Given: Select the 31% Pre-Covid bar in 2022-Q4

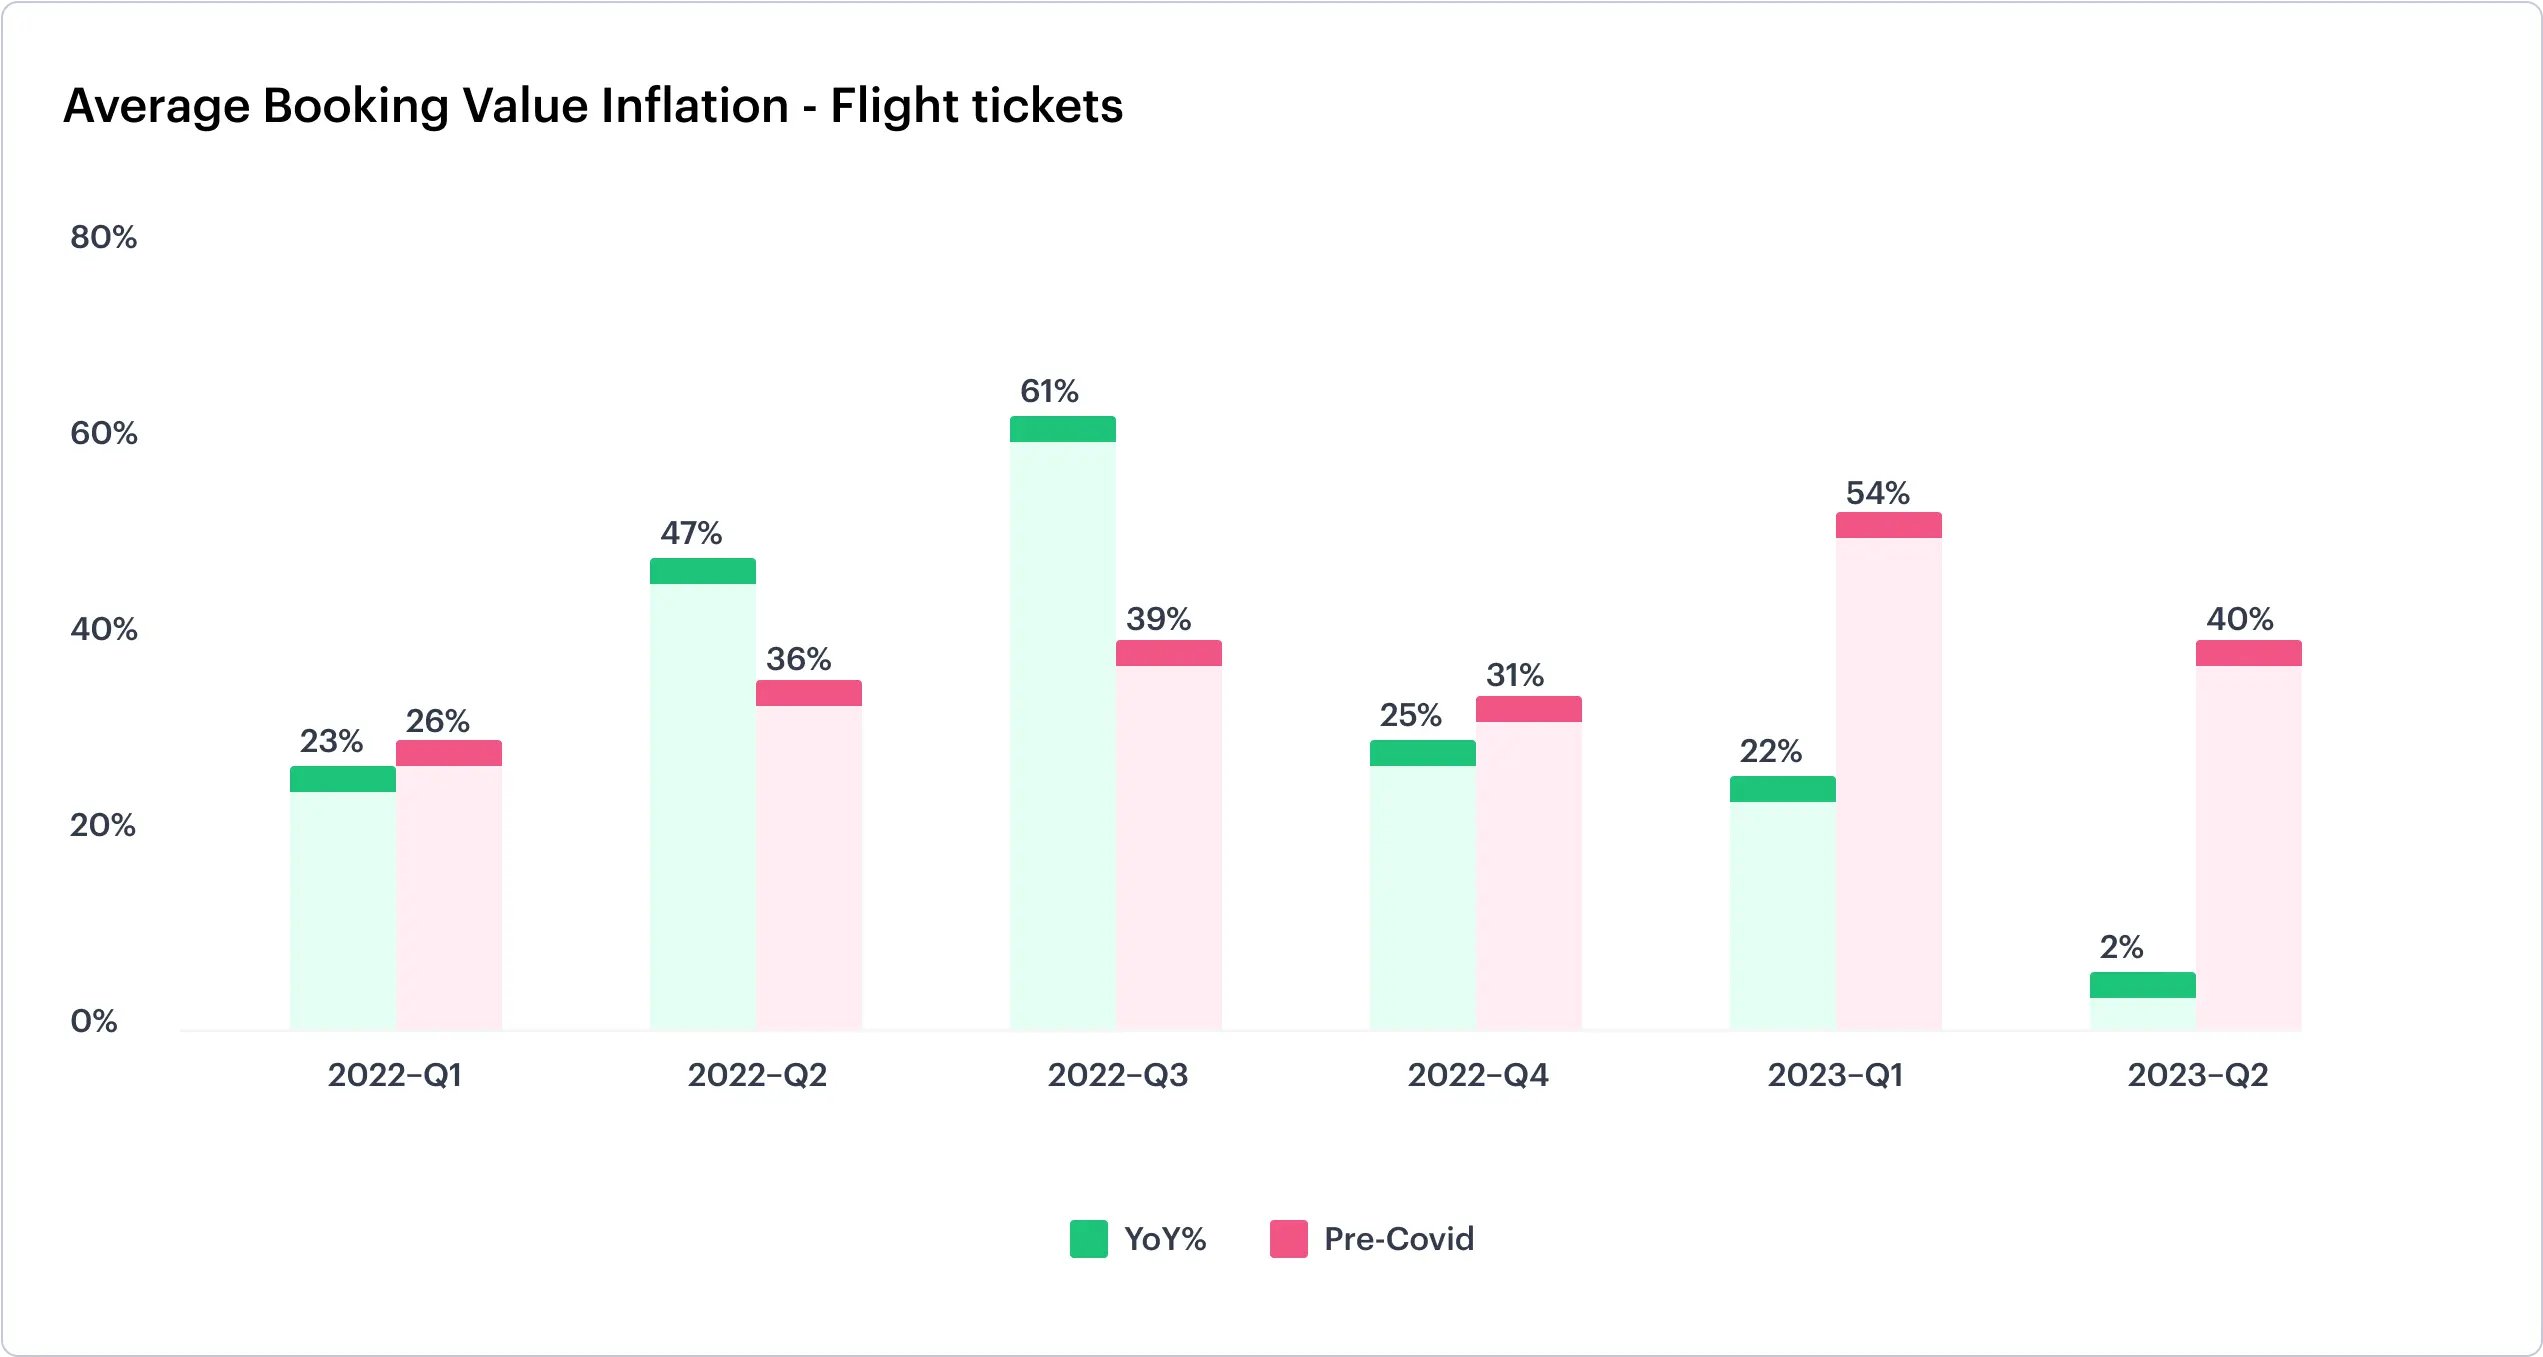Looking at the screenshot, I should pos(1528,864).
